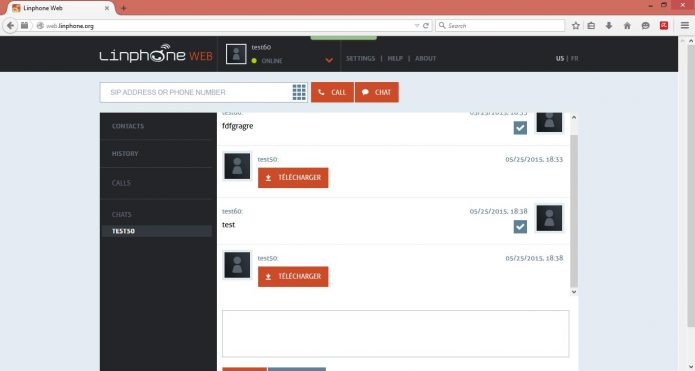Click test60 avatar beside test message
The width and height of the screenshot is (695, 371).
click(x=549, y=218)
